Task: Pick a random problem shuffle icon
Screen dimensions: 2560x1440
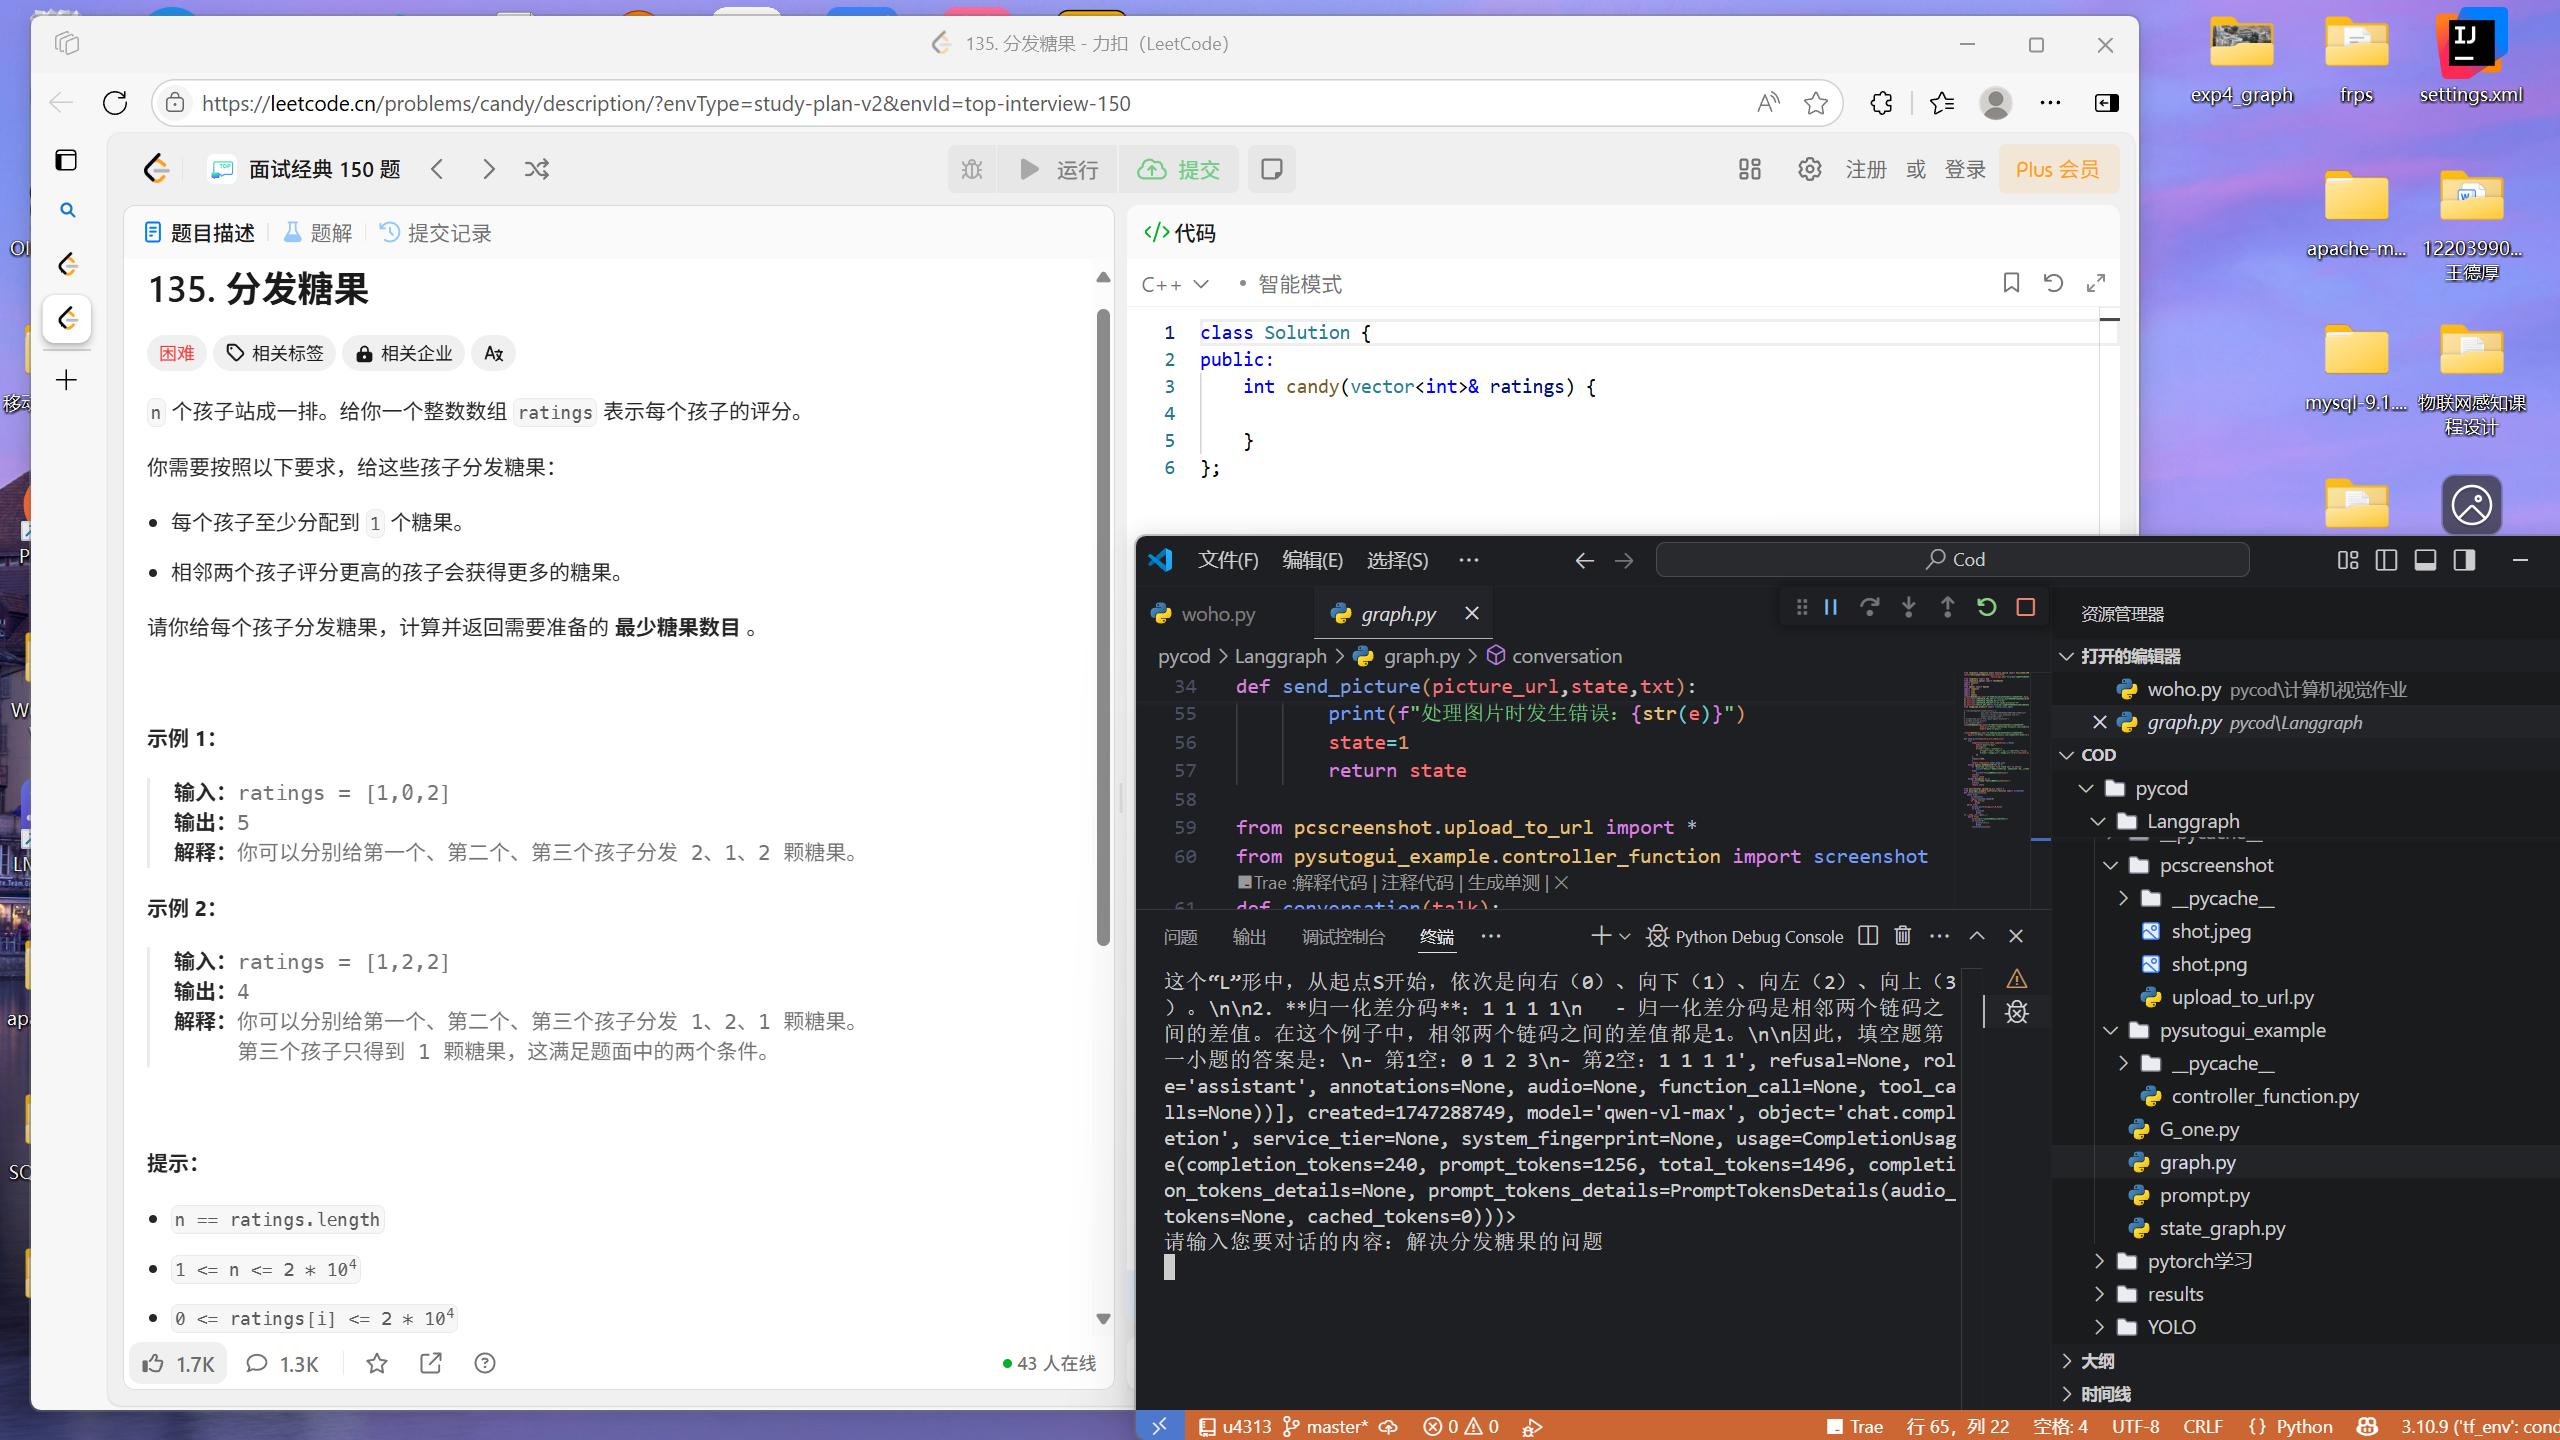Action: 537,169
